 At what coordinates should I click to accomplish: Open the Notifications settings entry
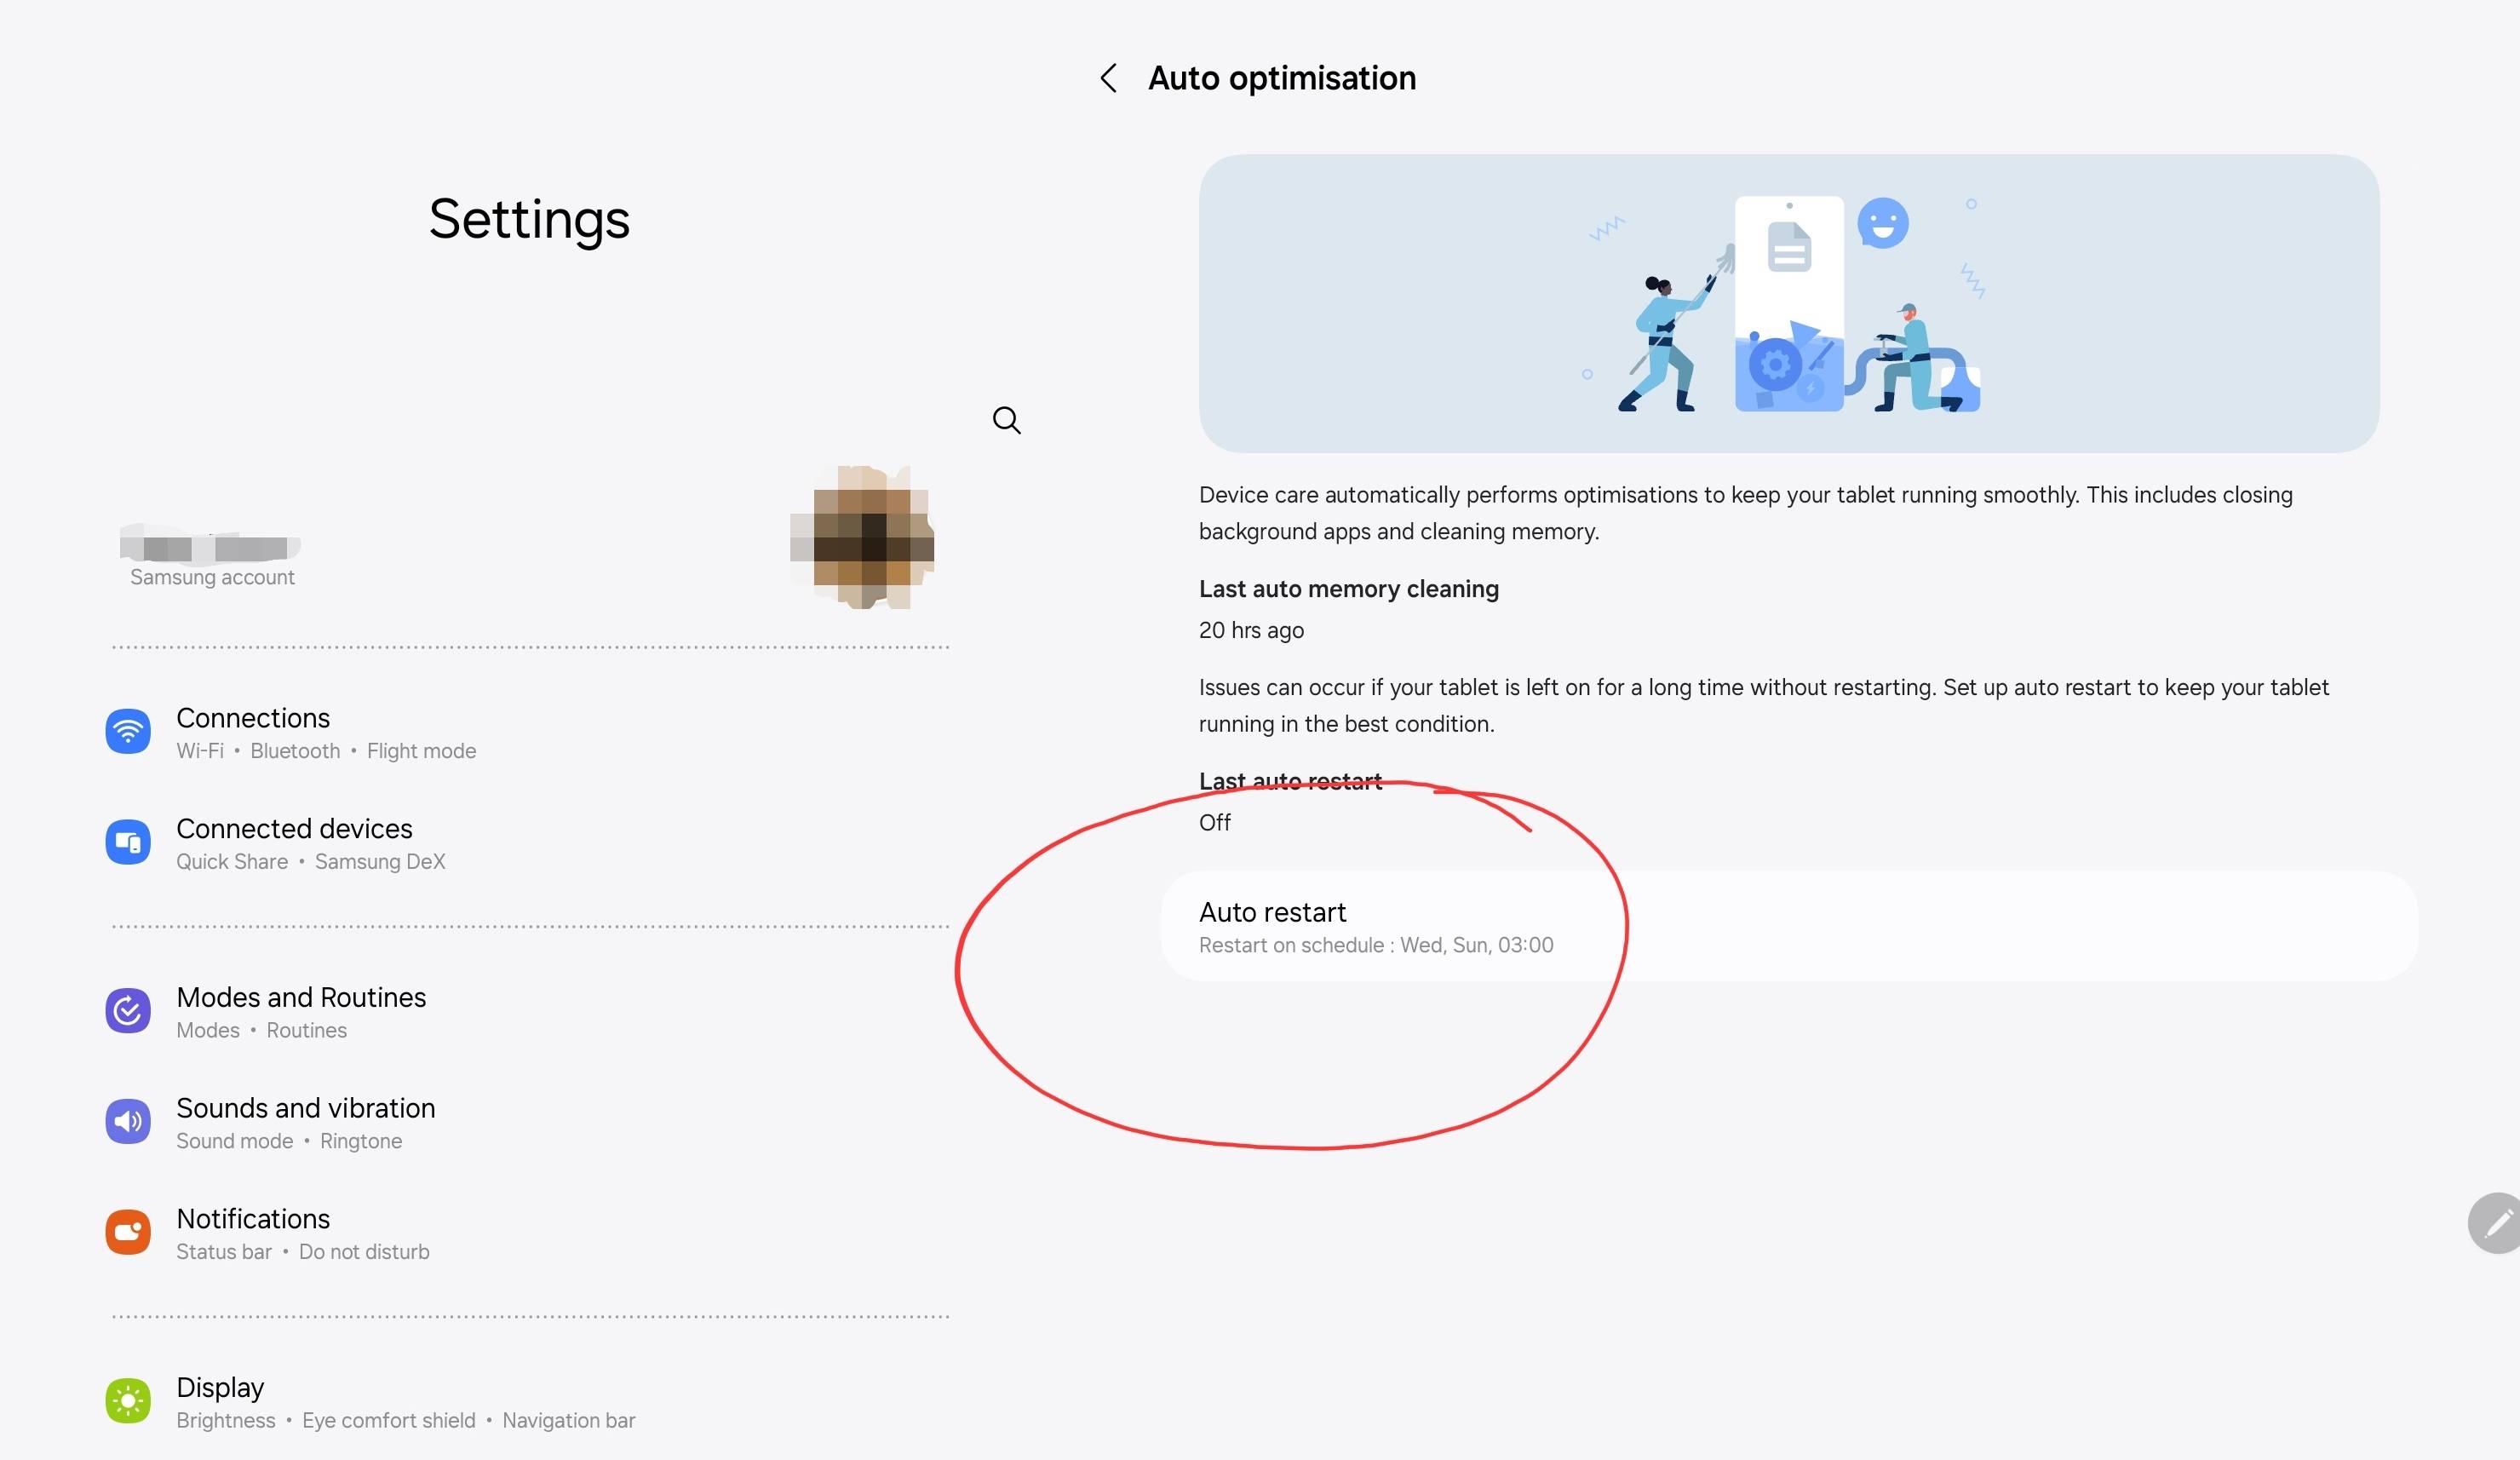(x=253, y=1219)
